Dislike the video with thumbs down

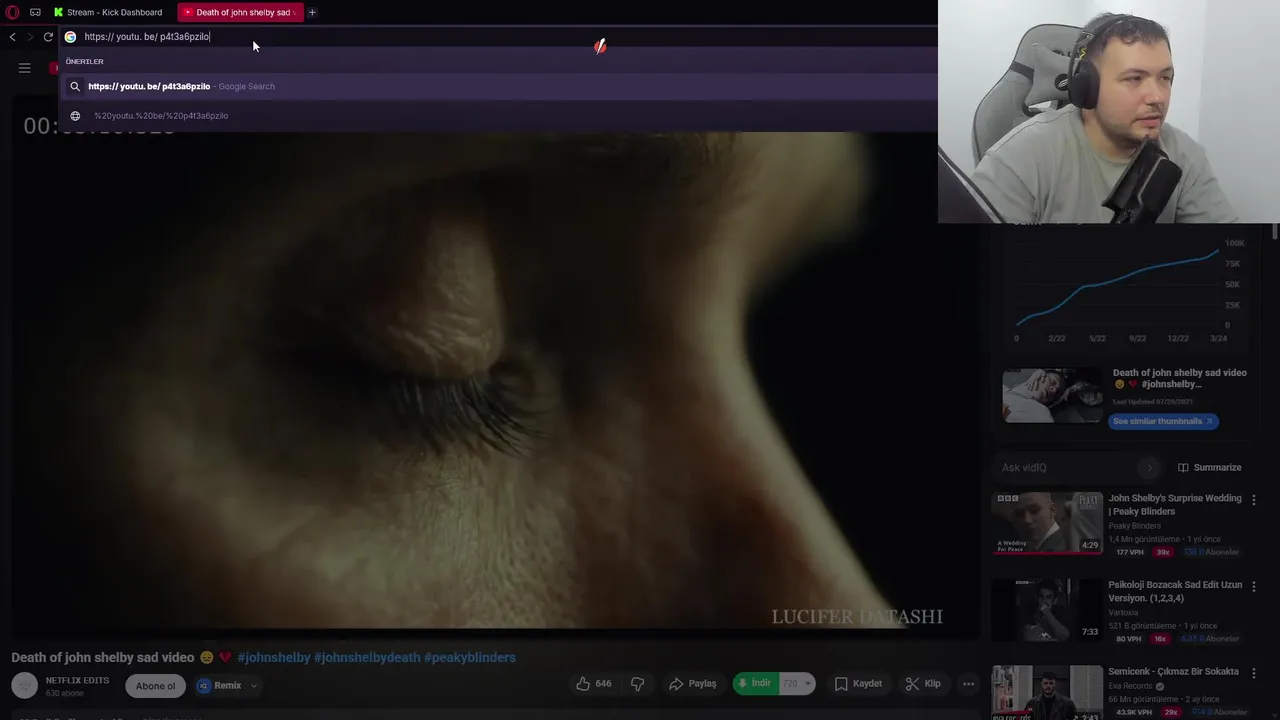click(x=637, y=684)
